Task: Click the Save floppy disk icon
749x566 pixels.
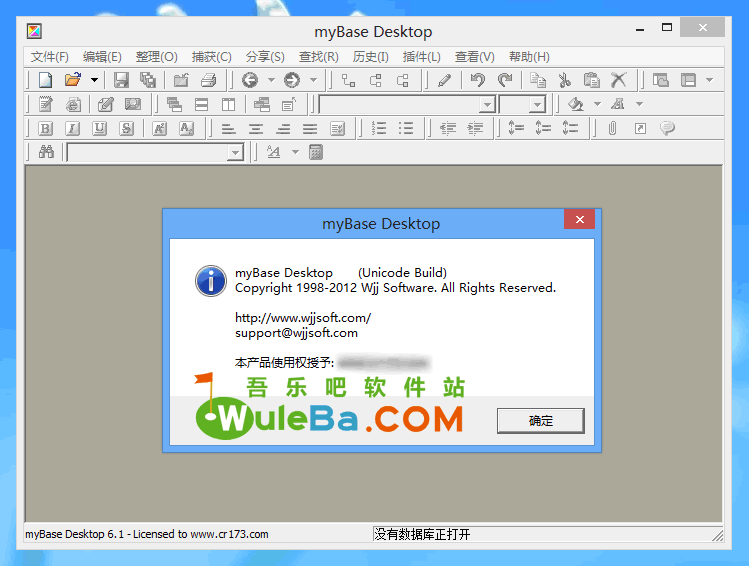Action: (x=121, y=80)
